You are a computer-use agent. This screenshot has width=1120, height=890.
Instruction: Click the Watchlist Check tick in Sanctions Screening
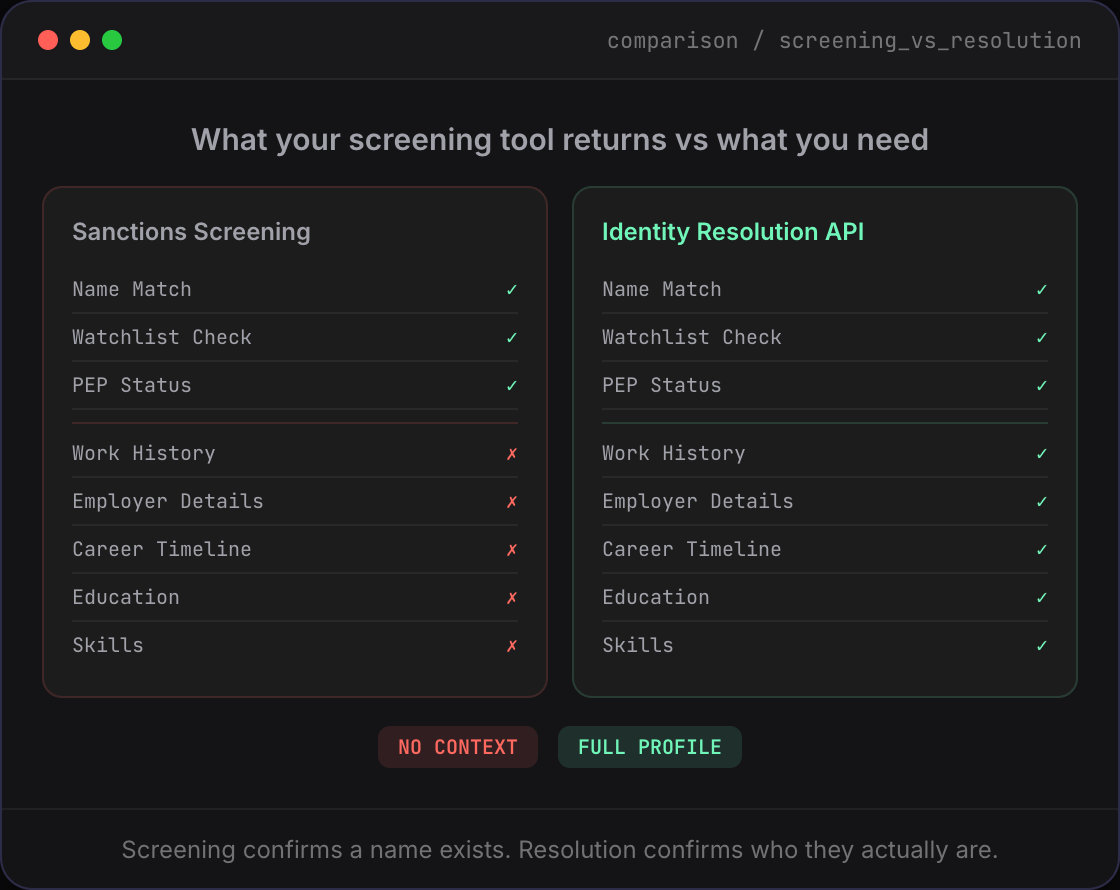(x=511, y=337)
